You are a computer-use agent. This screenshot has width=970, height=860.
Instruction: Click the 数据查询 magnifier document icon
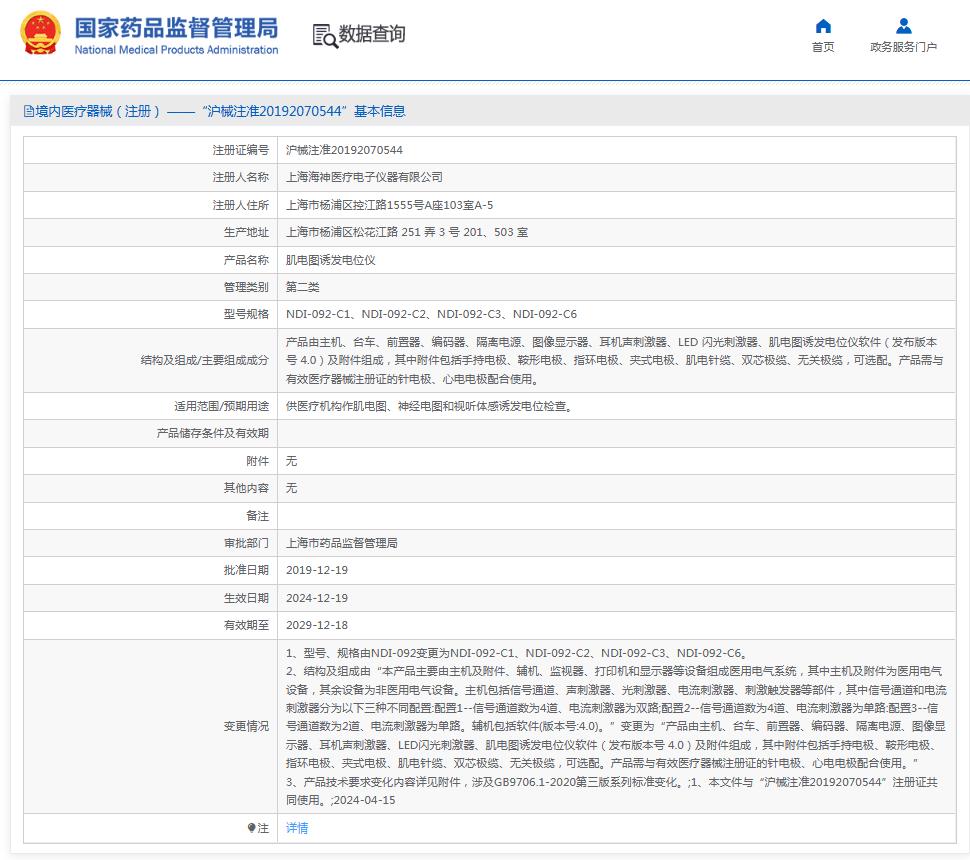325,36
